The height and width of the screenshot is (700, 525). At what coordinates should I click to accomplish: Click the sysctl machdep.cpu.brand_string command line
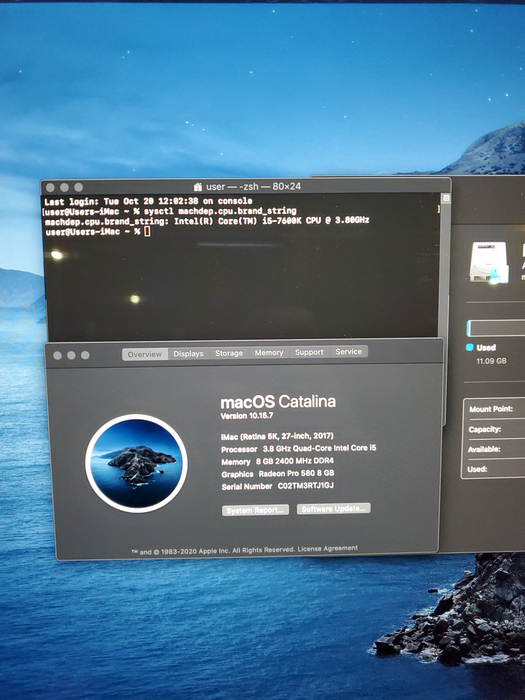[x=220, y=211]
